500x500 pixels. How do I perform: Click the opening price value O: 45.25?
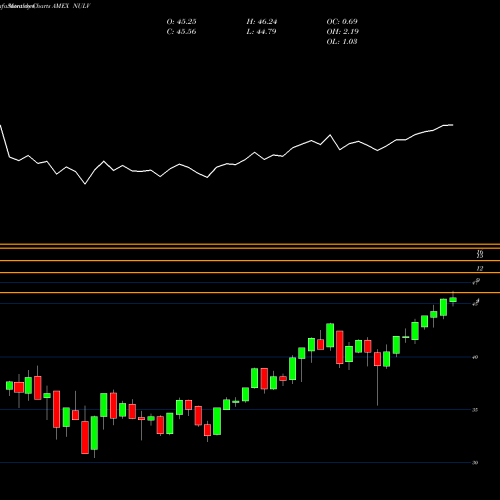181,22
